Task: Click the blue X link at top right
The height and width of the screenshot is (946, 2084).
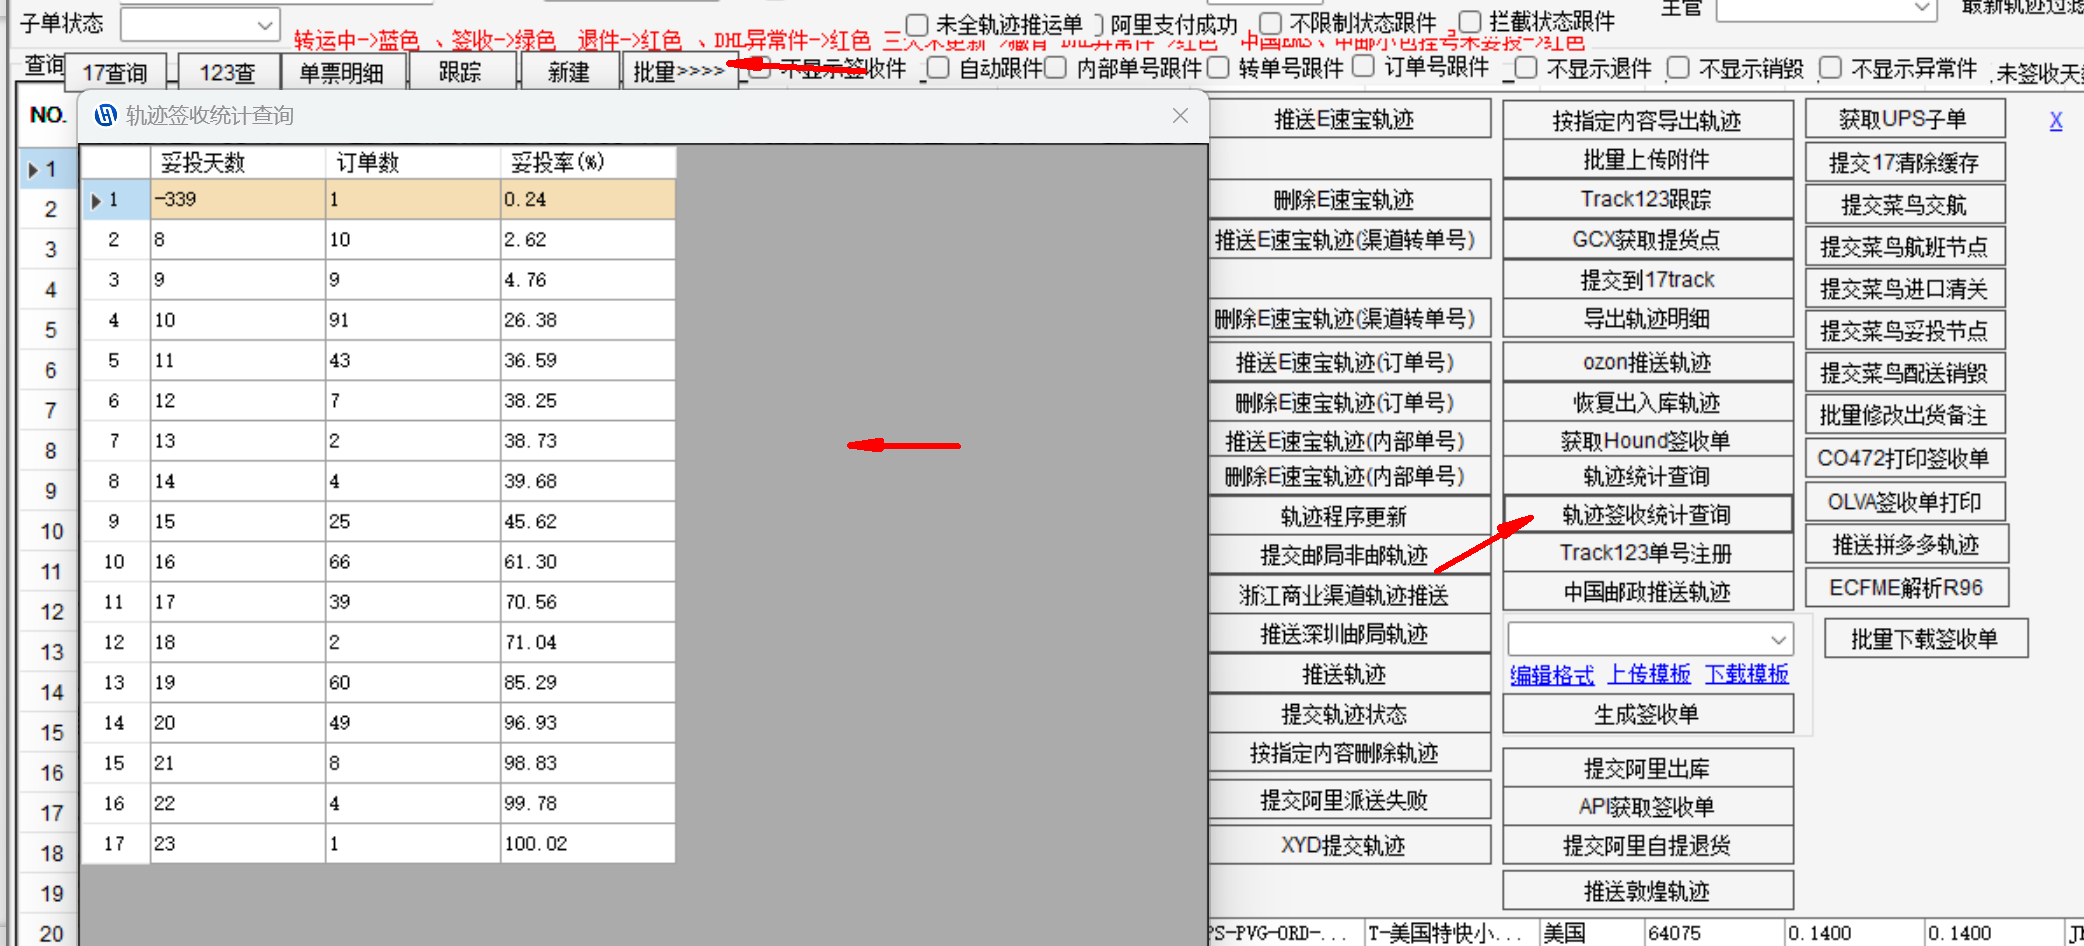Action: coord(2055,121)
